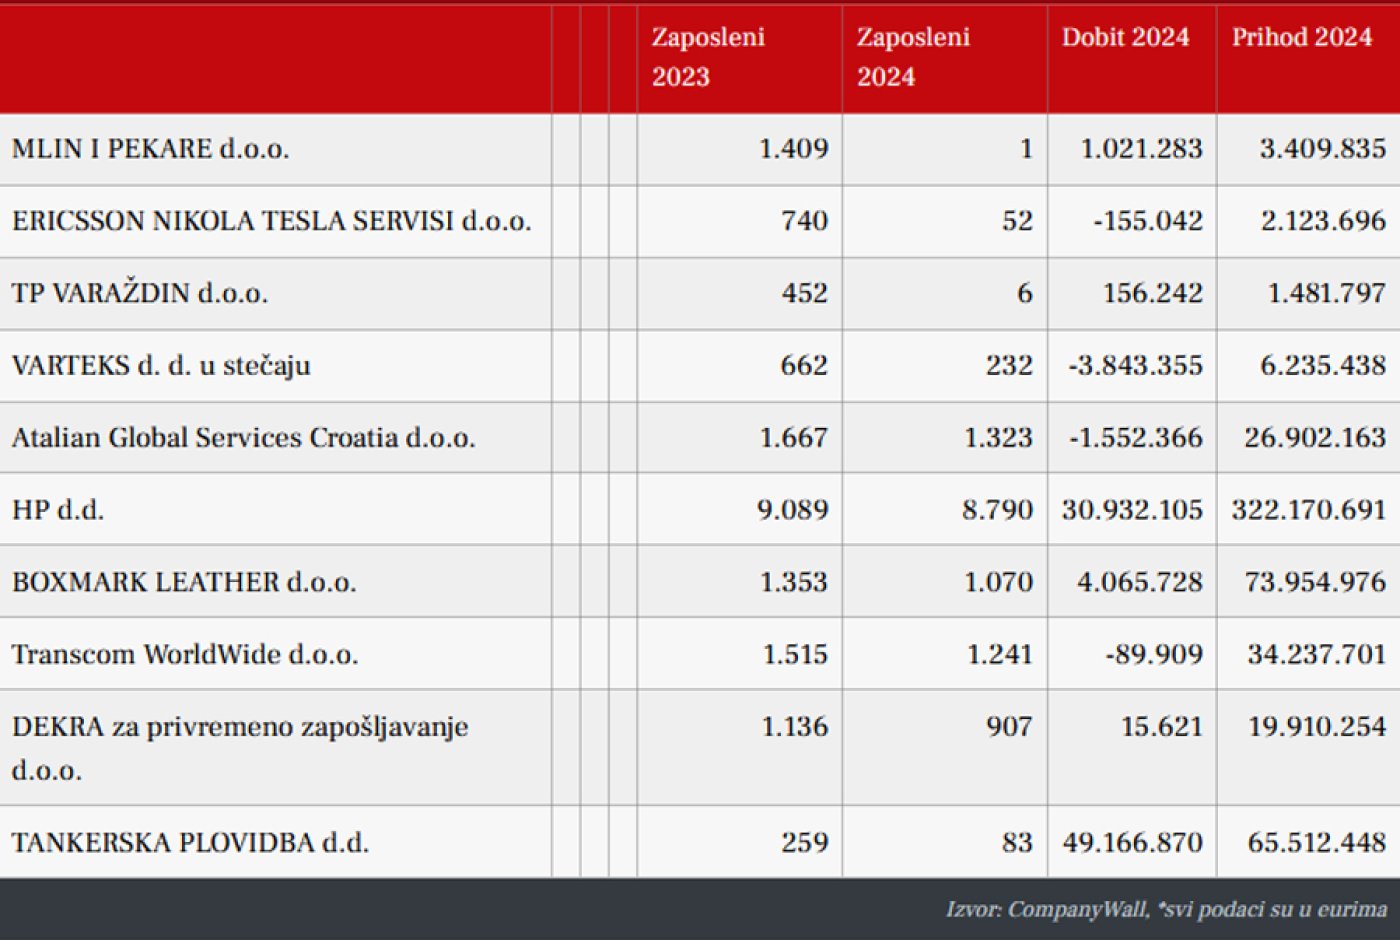This screenshot has height=940, width=1400.
Task: Click the CompanyWall source caption
Action: tap(1166, 909)
